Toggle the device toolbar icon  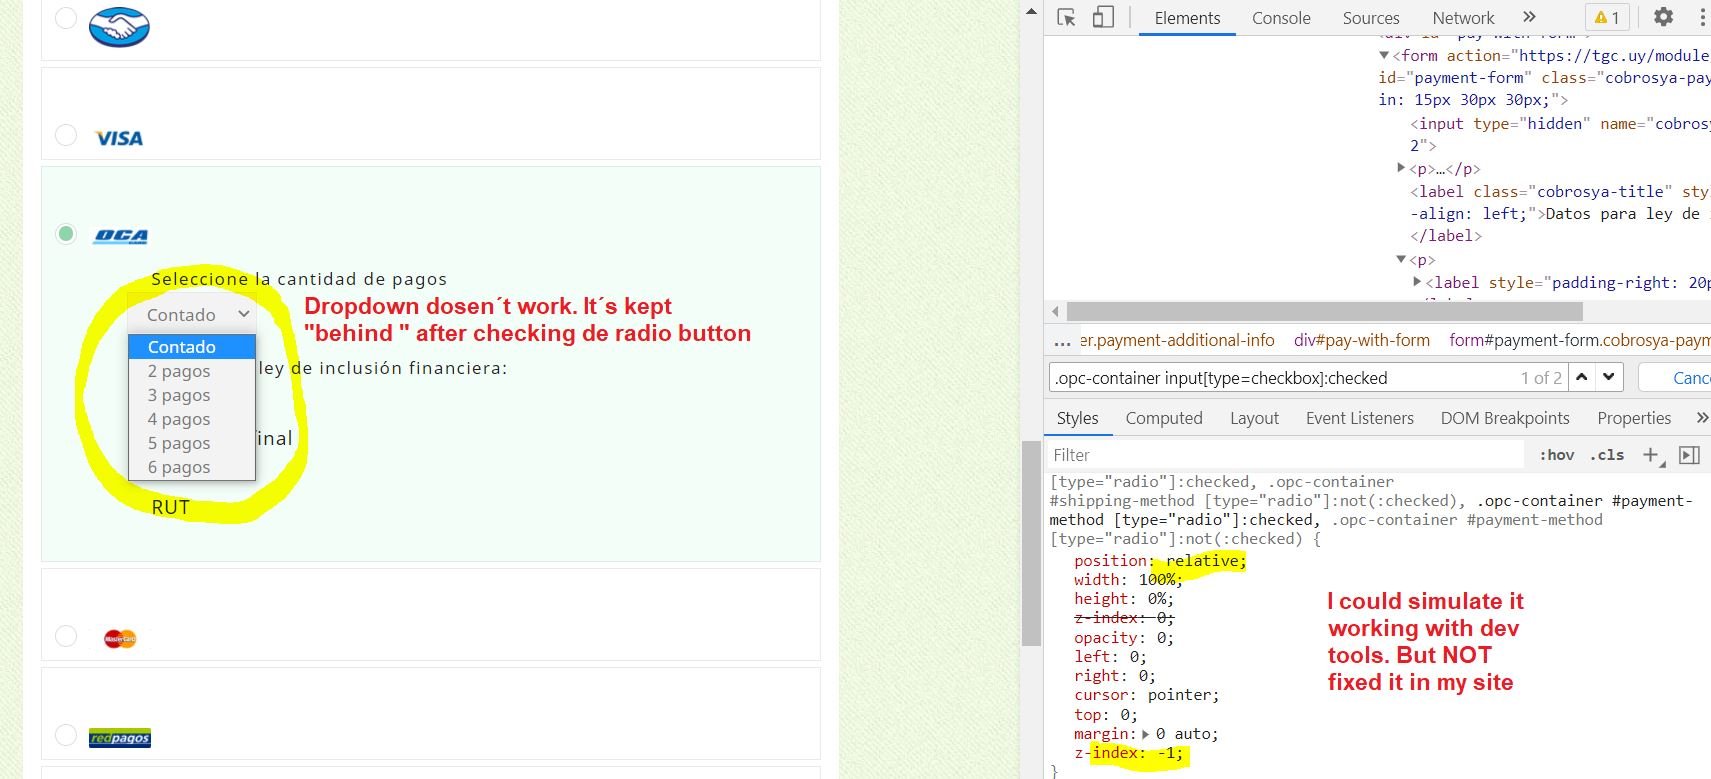(x=1103, y=17)
